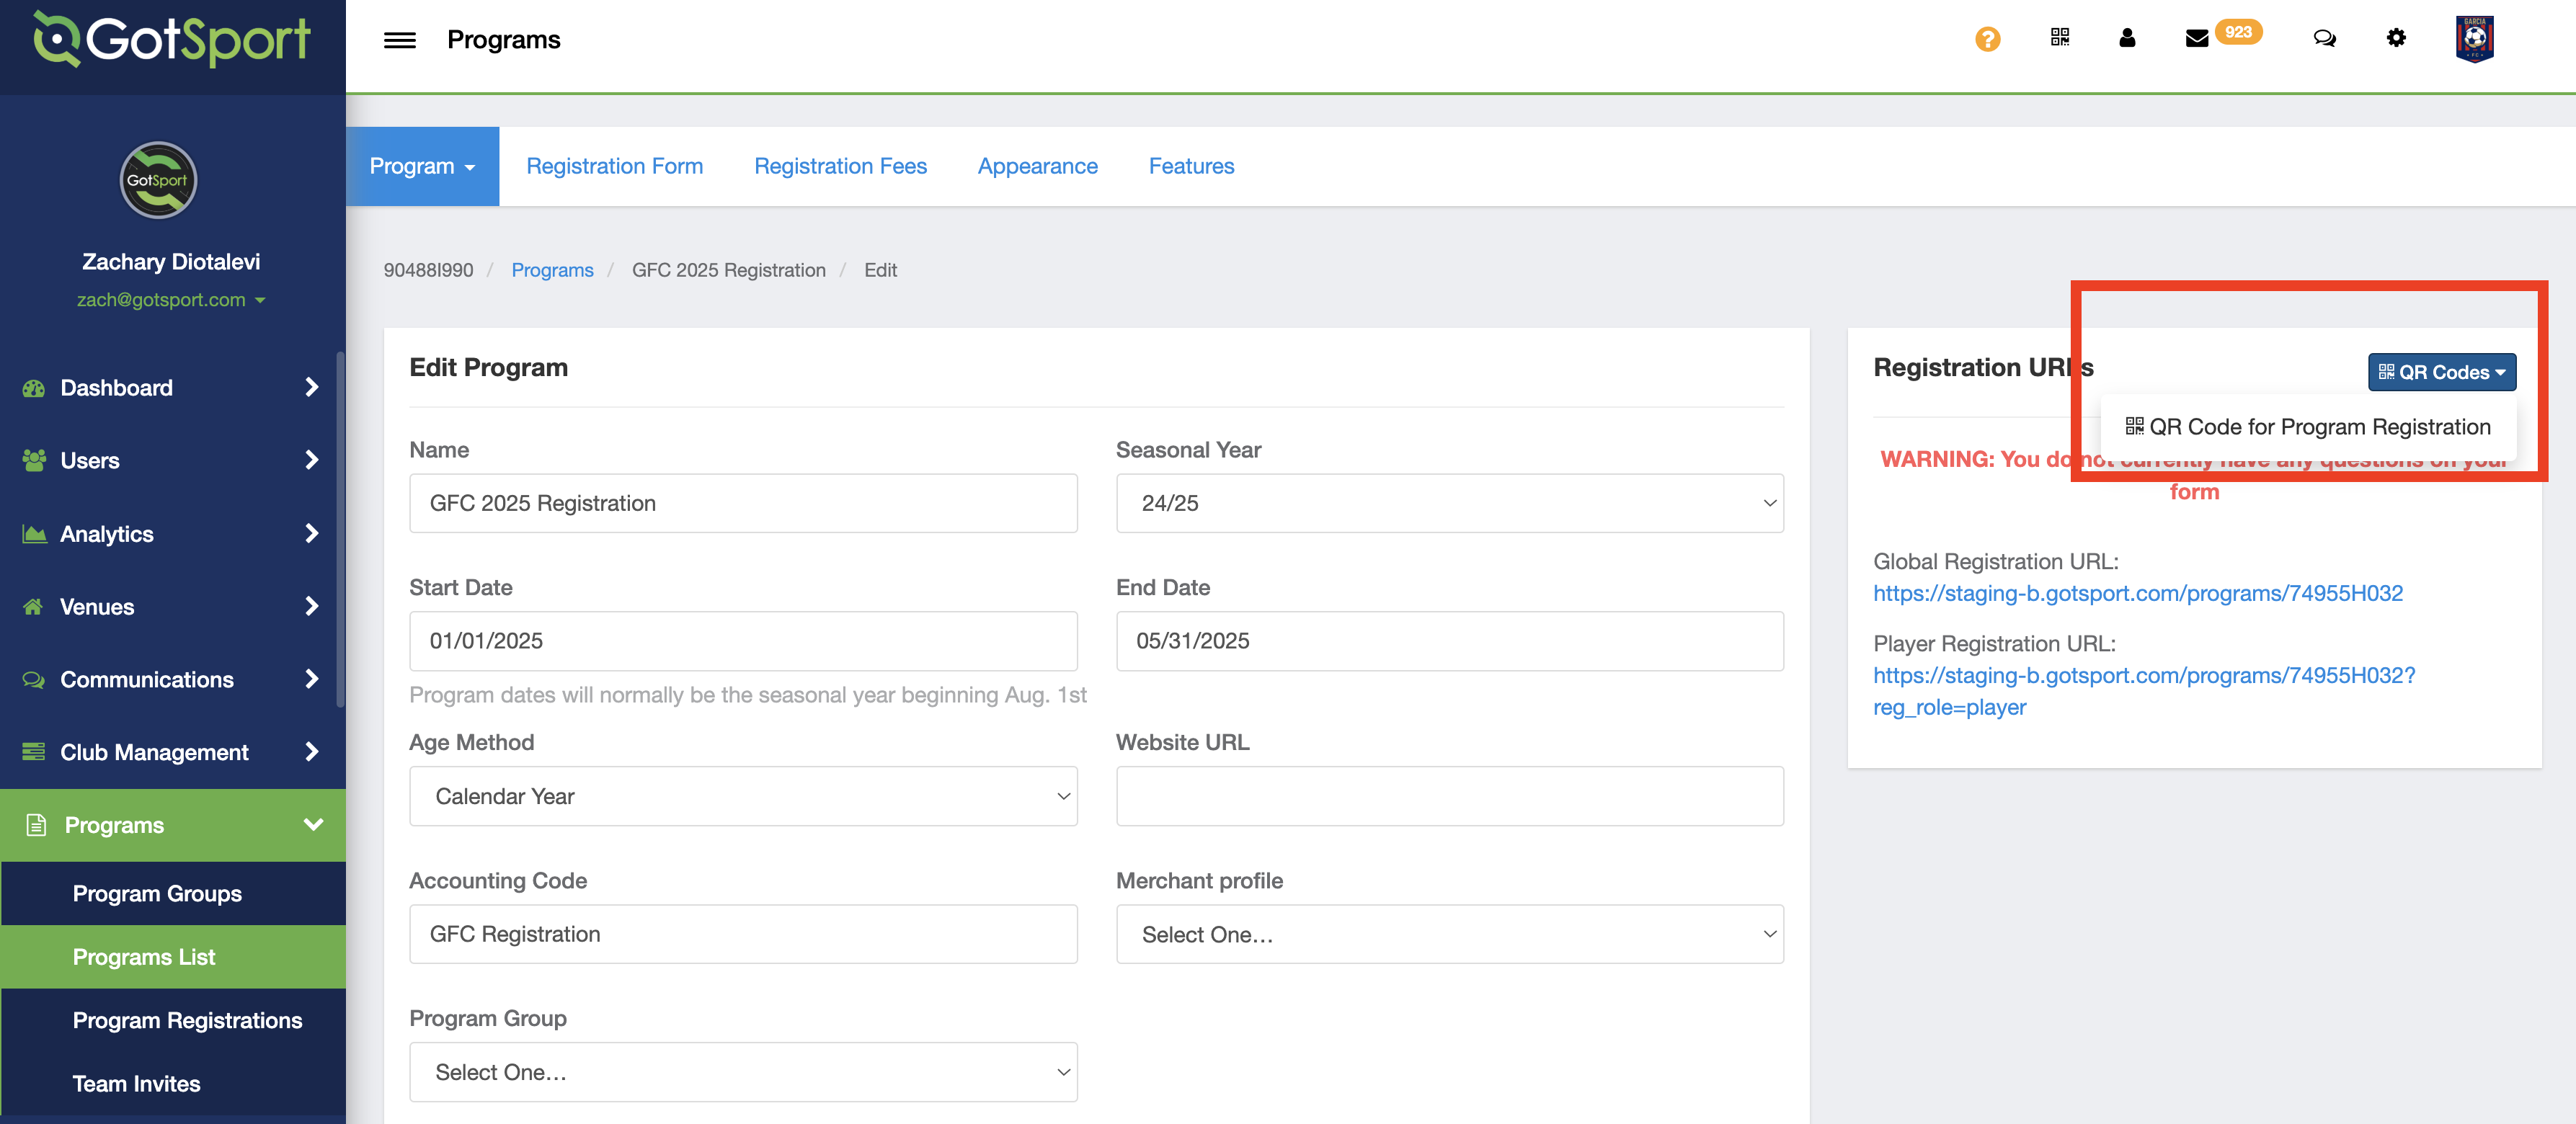The image size is (2576, 1124).
Task: Click the Programs document icon in sidebar
Action: (36, 825)
